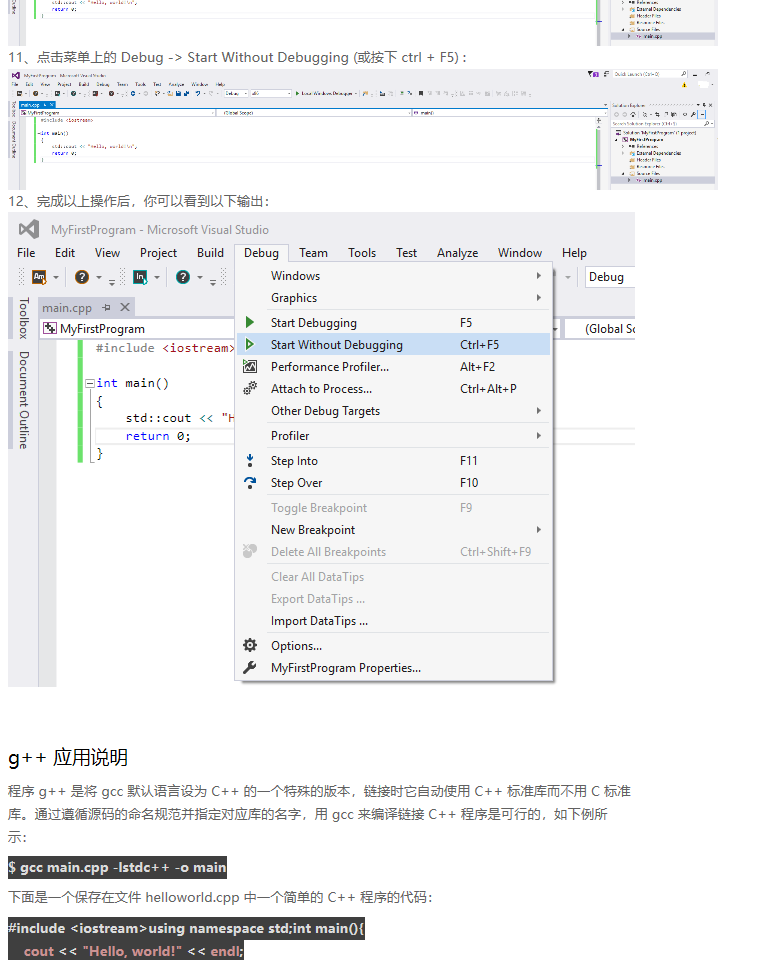
Task: Click the Options gear icon
Action: coord(250,645)
